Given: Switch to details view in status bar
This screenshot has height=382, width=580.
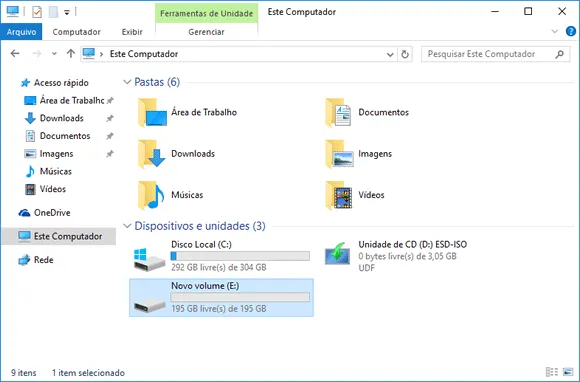Looking at the screenshot, I should (x=552, y=372).
